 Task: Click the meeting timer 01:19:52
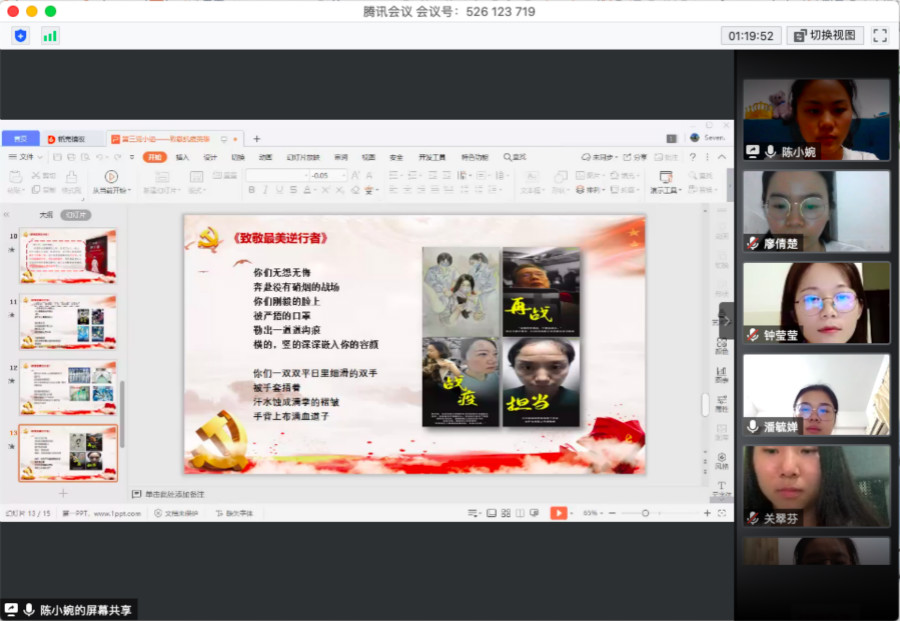(x=751, y=36)
